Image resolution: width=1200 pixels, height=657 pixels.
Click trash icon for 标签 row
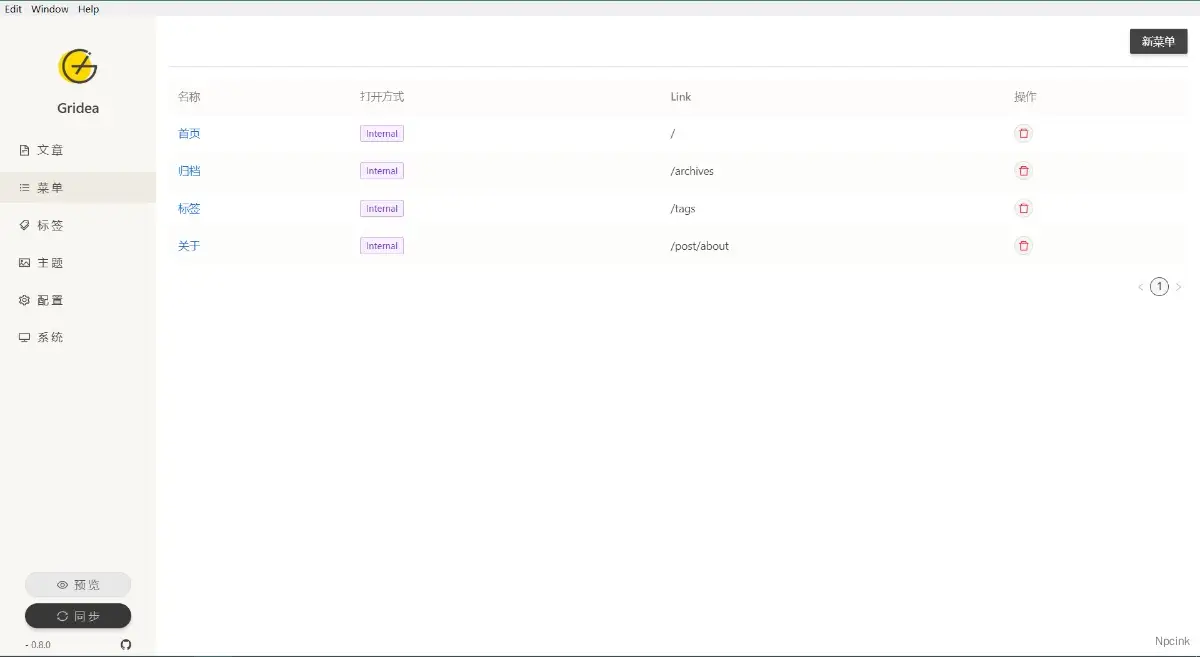point(1023,208)
